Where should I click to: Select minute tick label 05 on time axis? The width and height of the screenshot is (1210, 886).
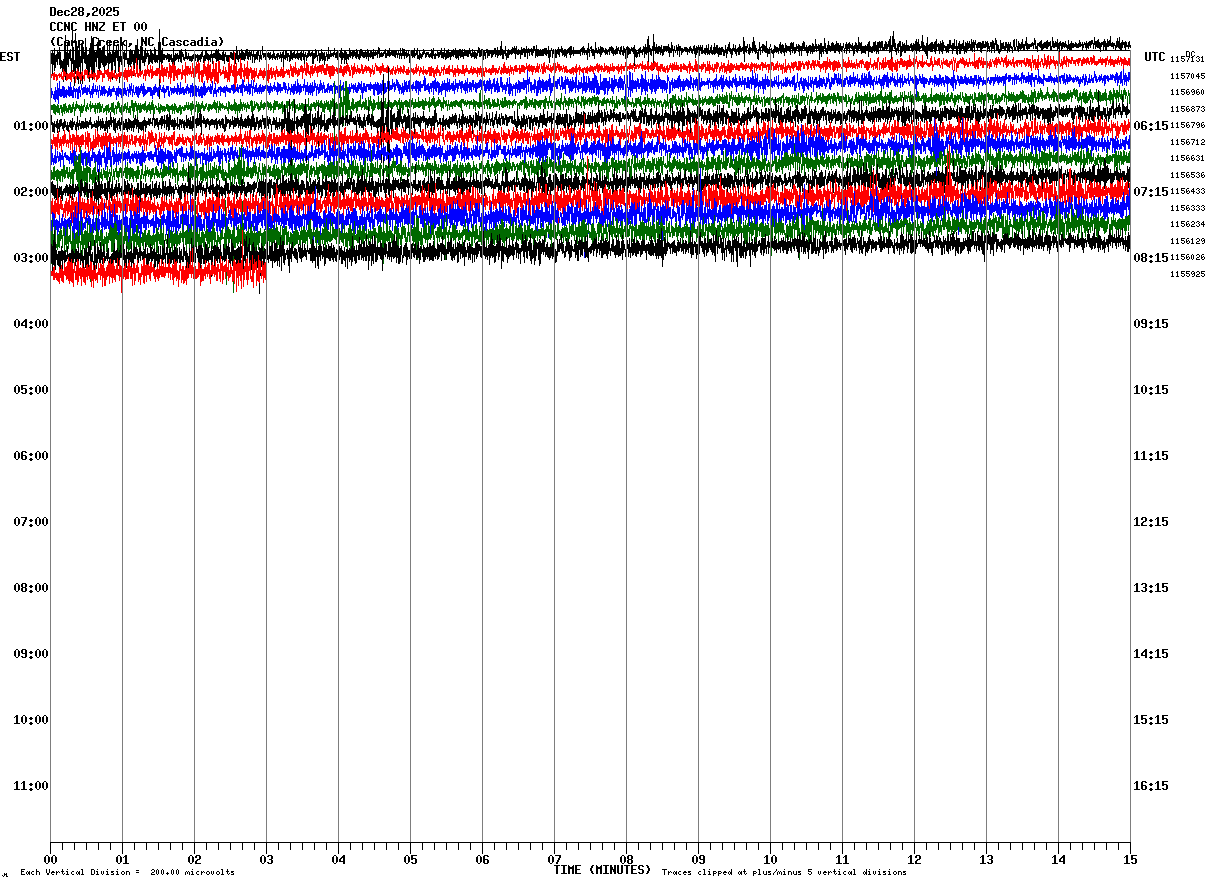410,860
